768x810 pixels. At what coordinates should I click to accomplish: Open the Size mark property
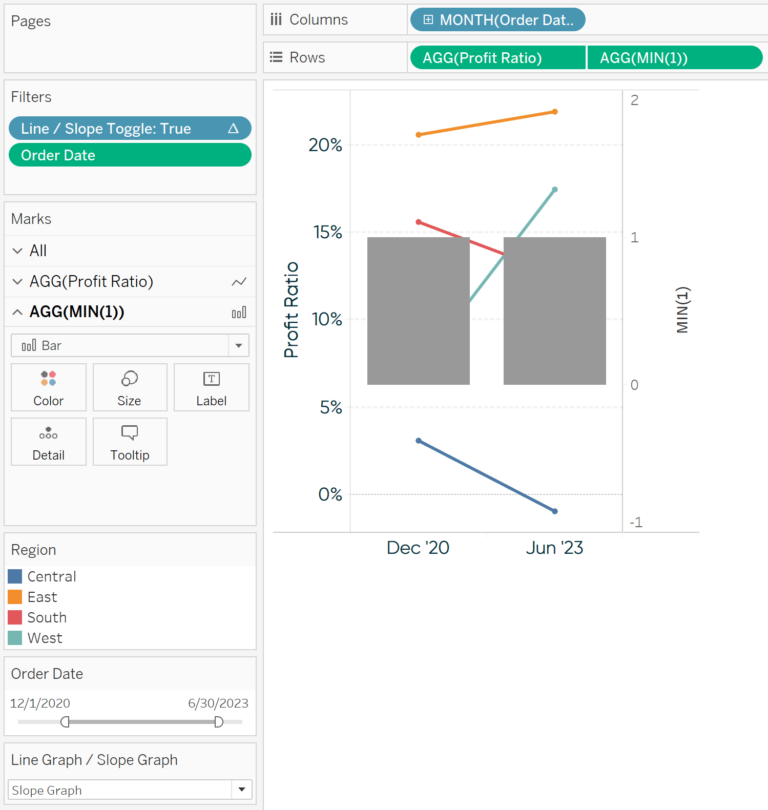click(129, 387)
